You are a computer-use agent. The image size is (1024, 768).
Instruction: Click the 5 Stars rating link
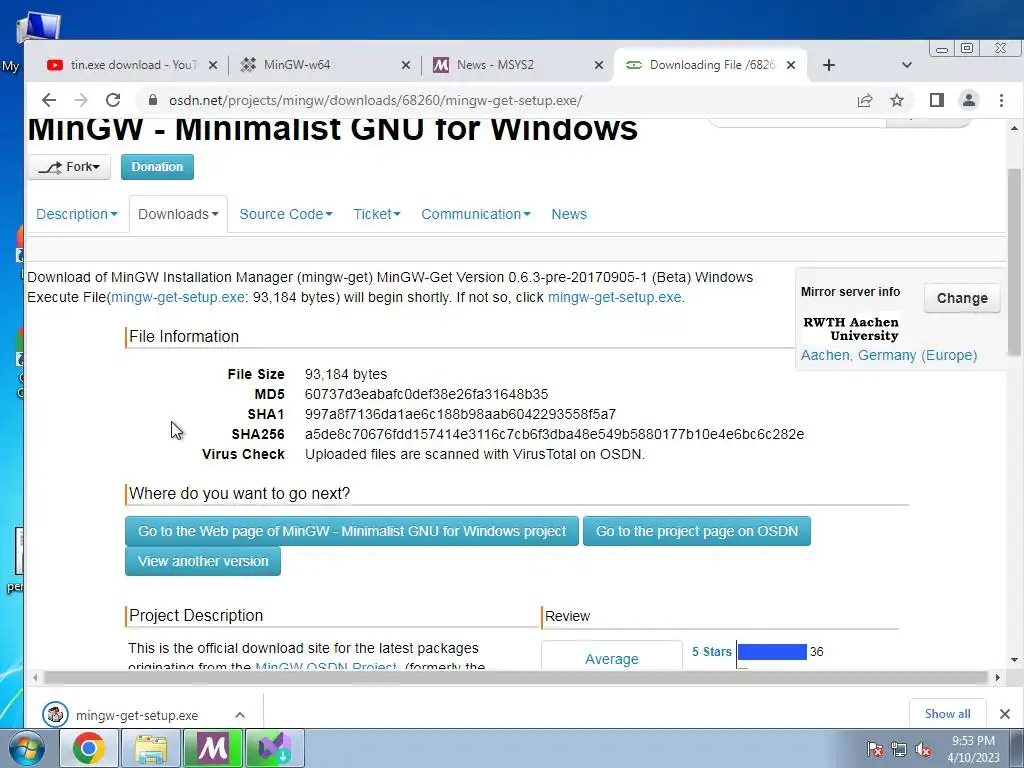click(712, 652)
